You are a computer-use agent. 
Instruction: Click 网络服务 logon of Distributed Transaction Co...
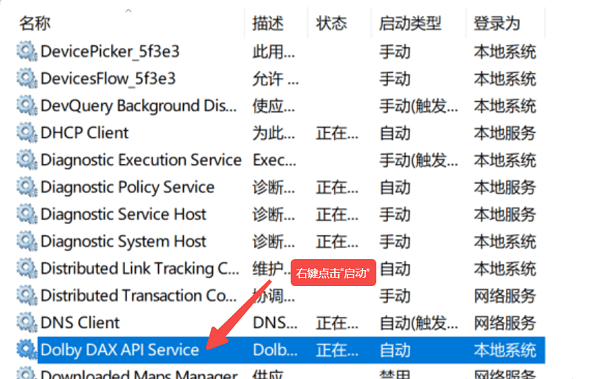(505, 296)
